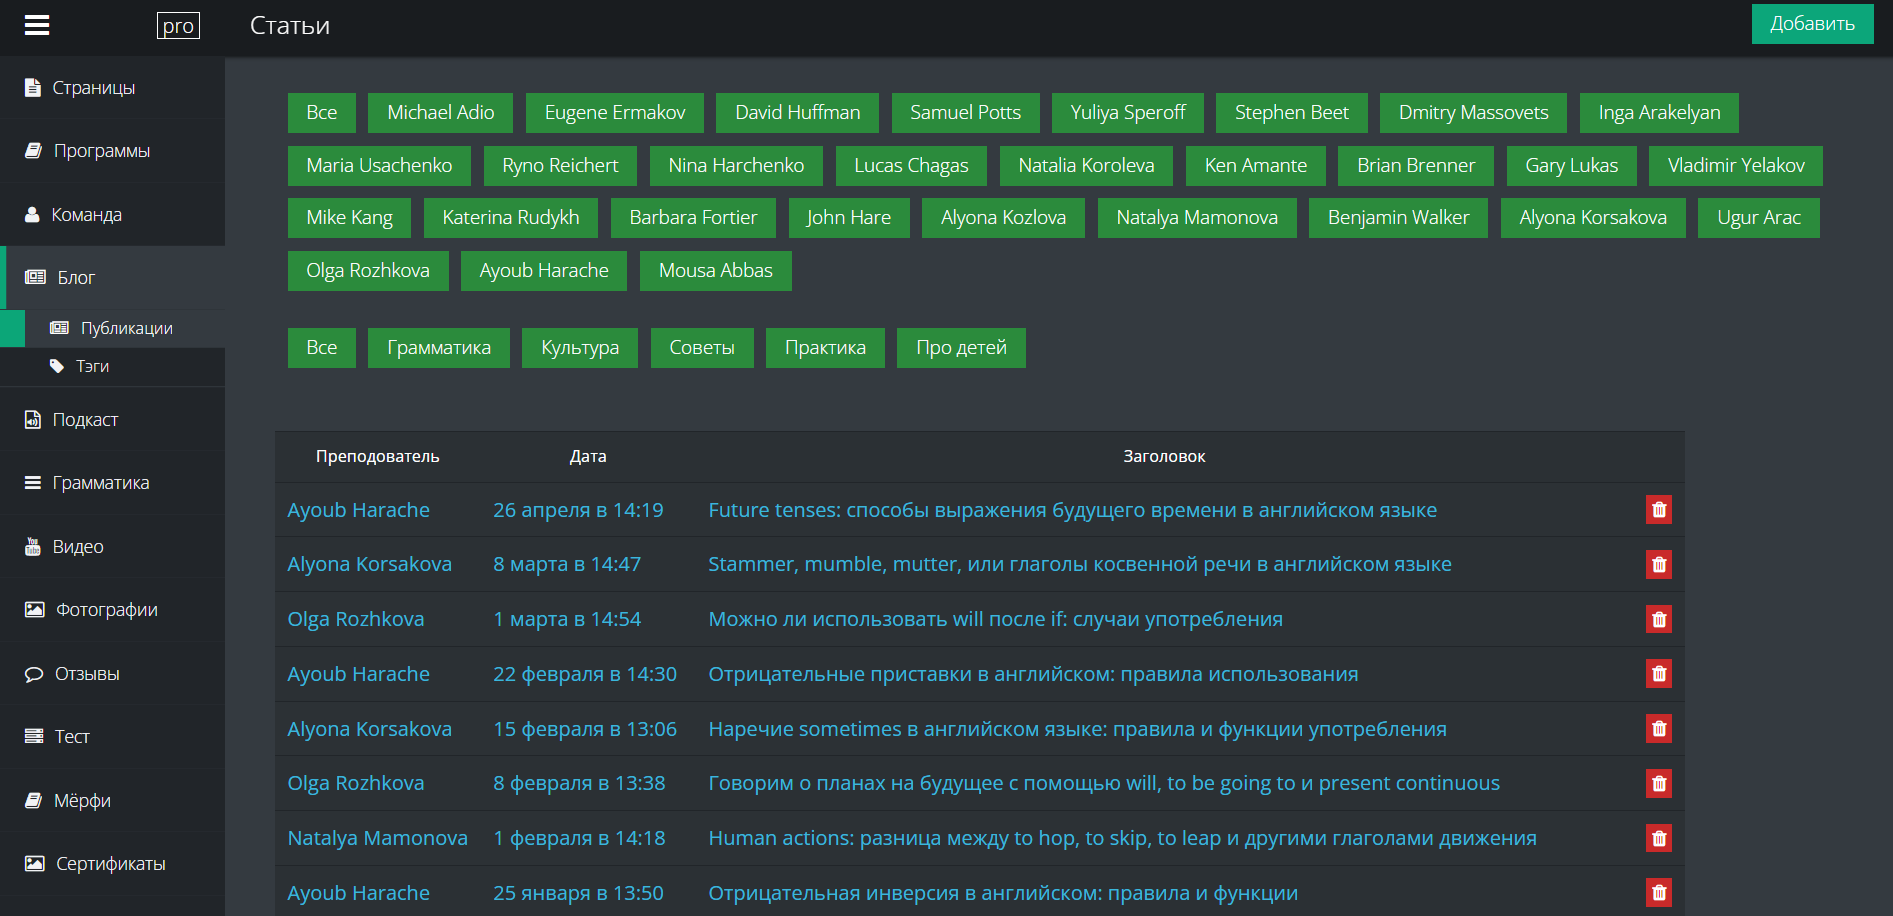Select the Грамматика category filter

pyautogui.click(x=439, y=348)
